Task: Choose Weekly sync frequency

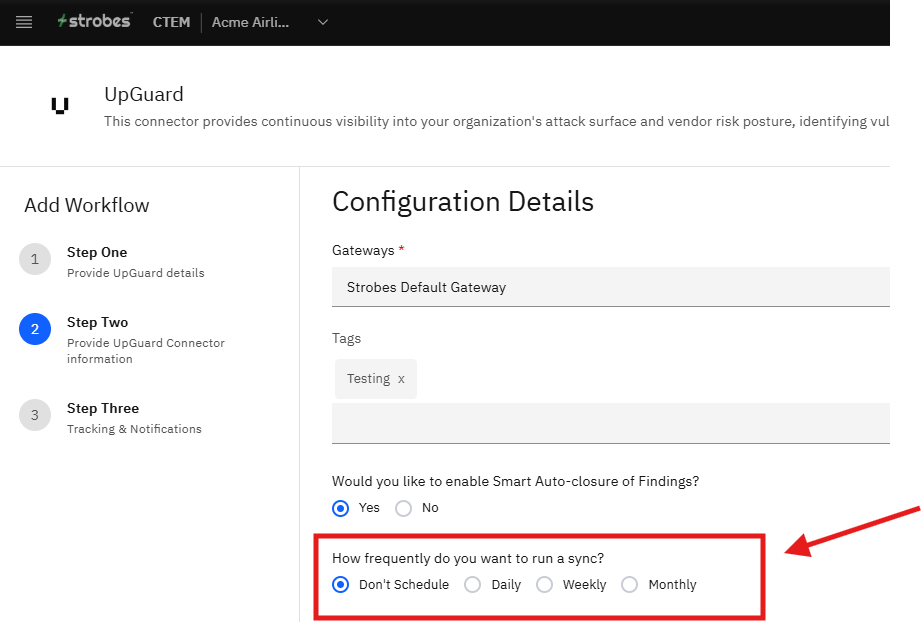Action: tap(544, 584)
